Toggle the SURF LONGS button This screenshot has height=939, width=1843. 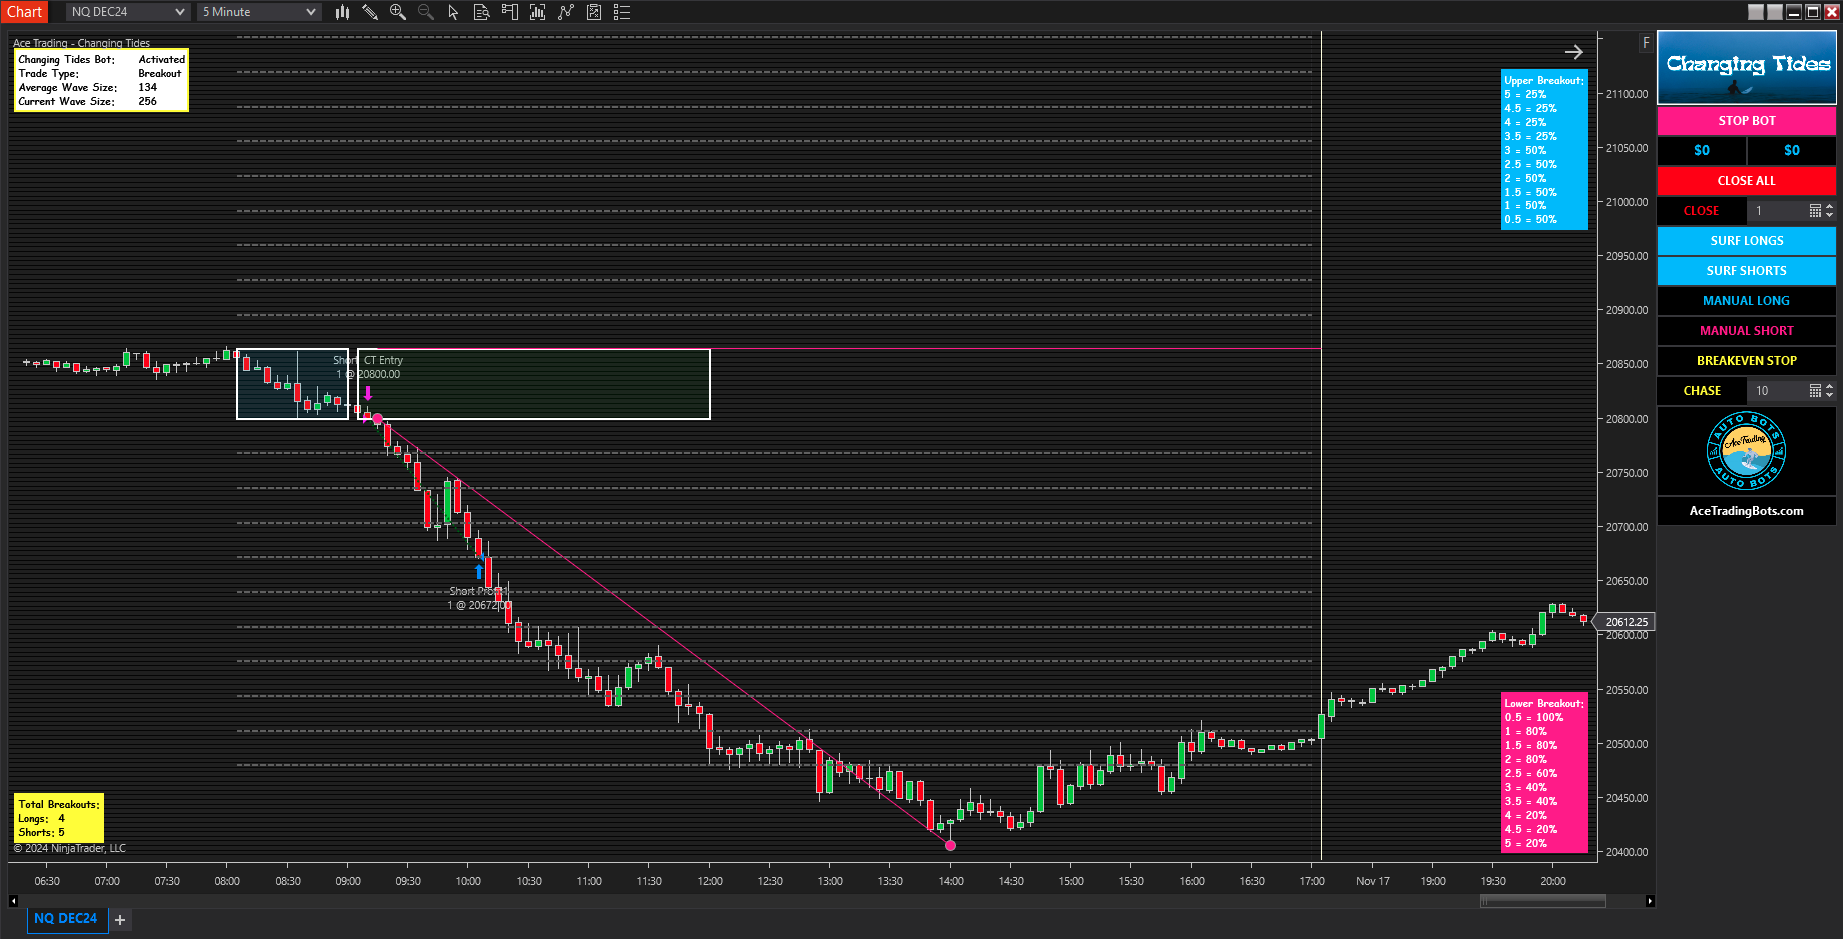[1747, 241]
